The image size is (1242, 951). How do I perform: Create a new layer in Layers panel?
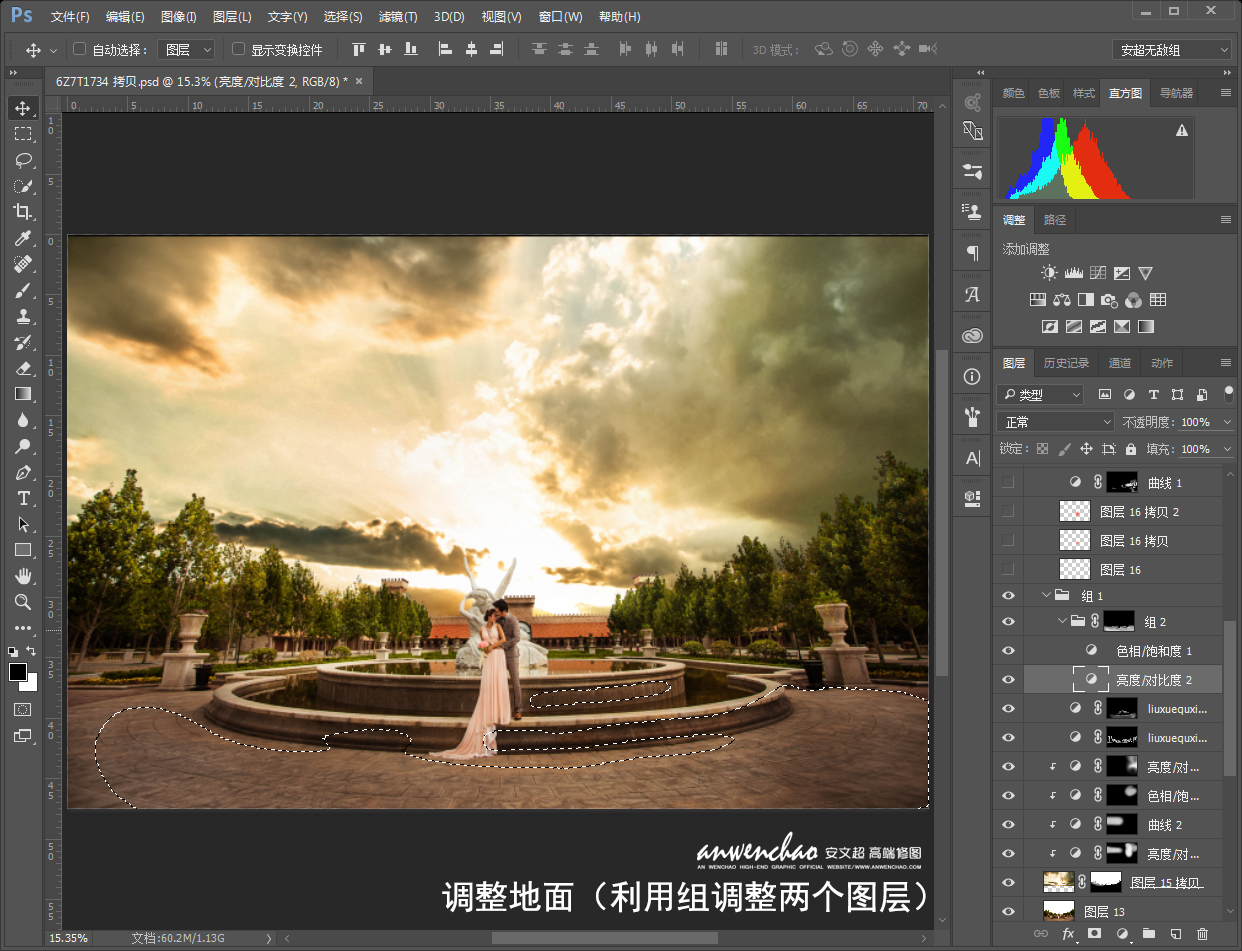pos(1175,934)
